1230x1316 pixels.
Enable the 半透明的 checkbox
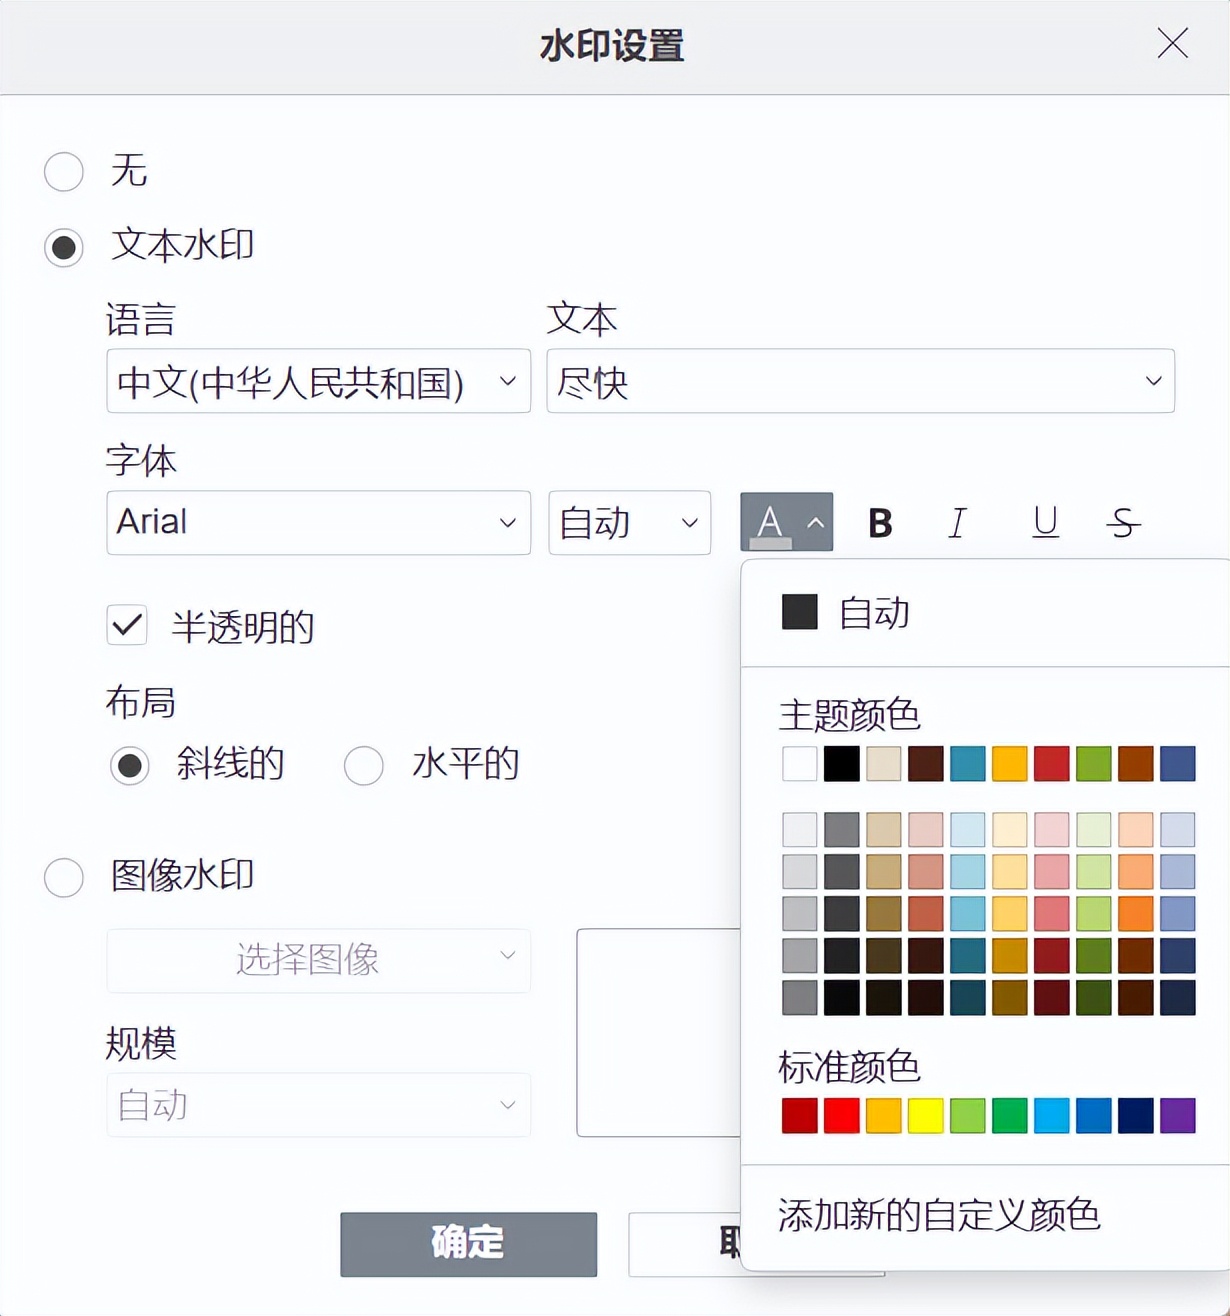tap(125, 625)
